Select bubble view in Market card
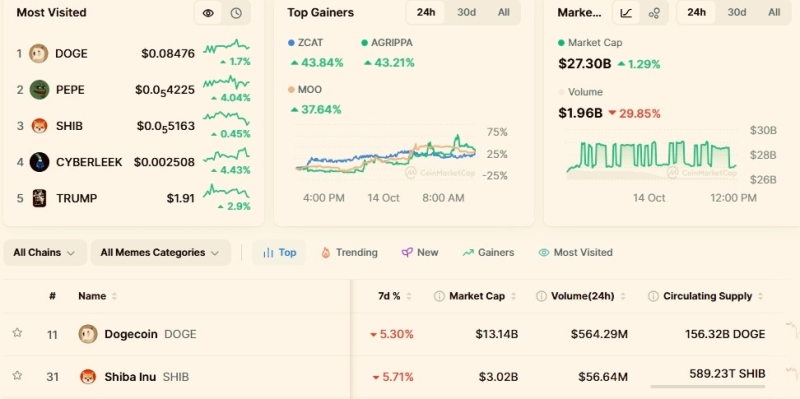 (x=654, y=13)
